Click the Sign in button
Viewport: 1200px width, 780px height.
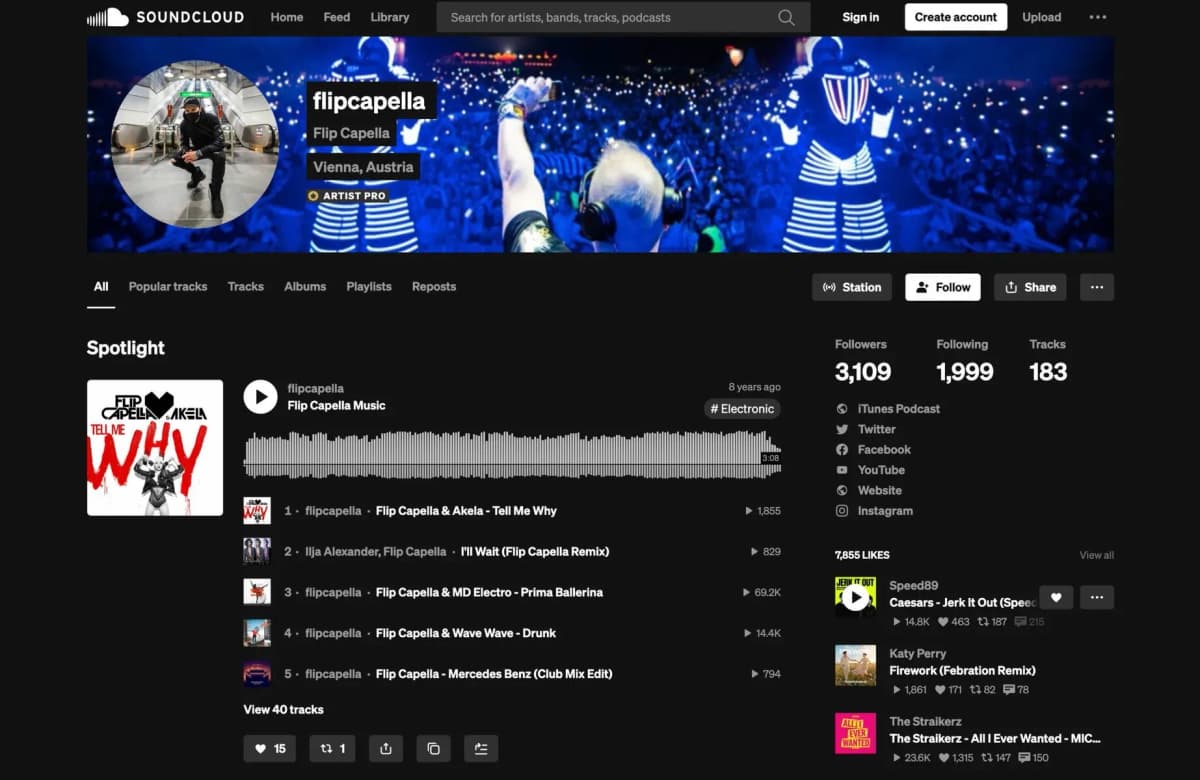coord(861,17)
